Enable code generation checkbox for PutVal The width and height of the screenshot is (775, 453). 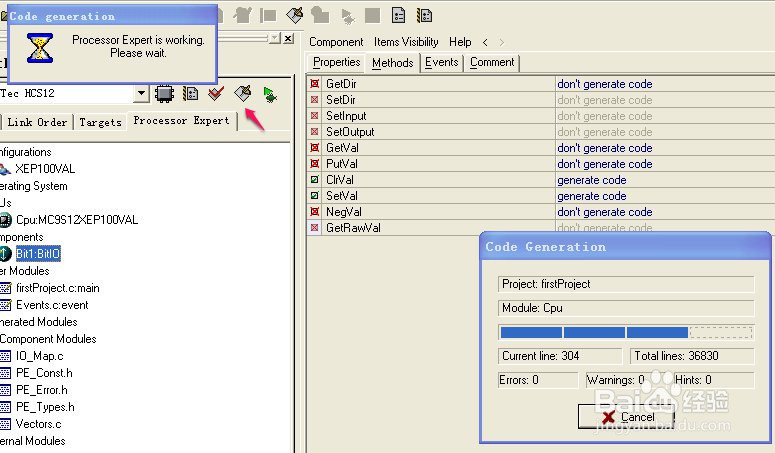pos(314,164)
